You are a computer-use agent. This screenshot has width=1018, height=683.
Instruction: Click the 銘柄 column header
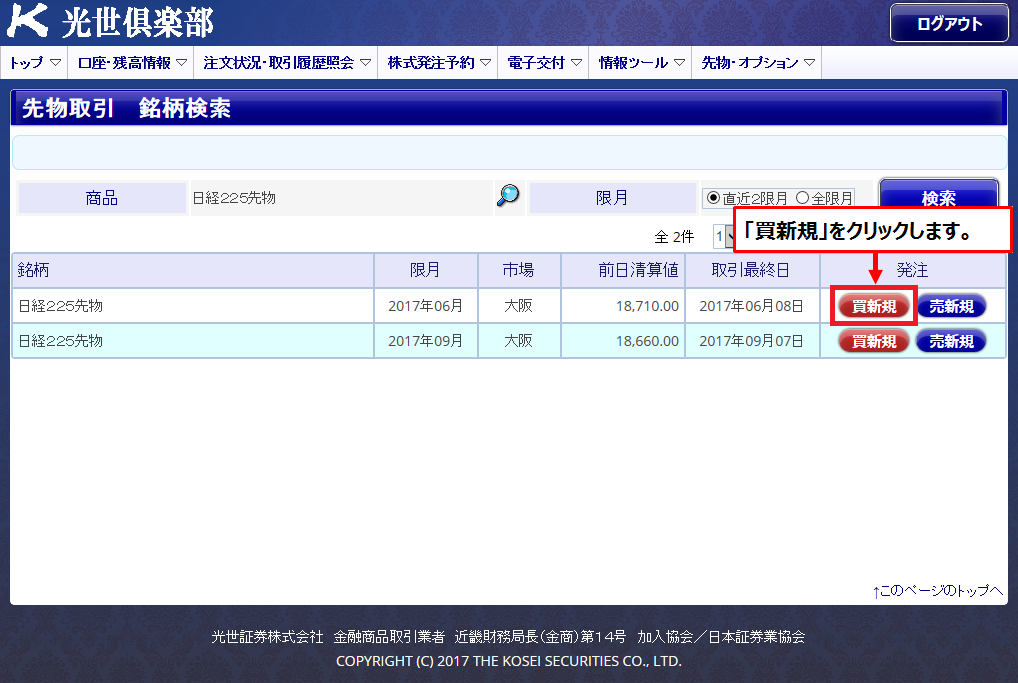[193, 270]
